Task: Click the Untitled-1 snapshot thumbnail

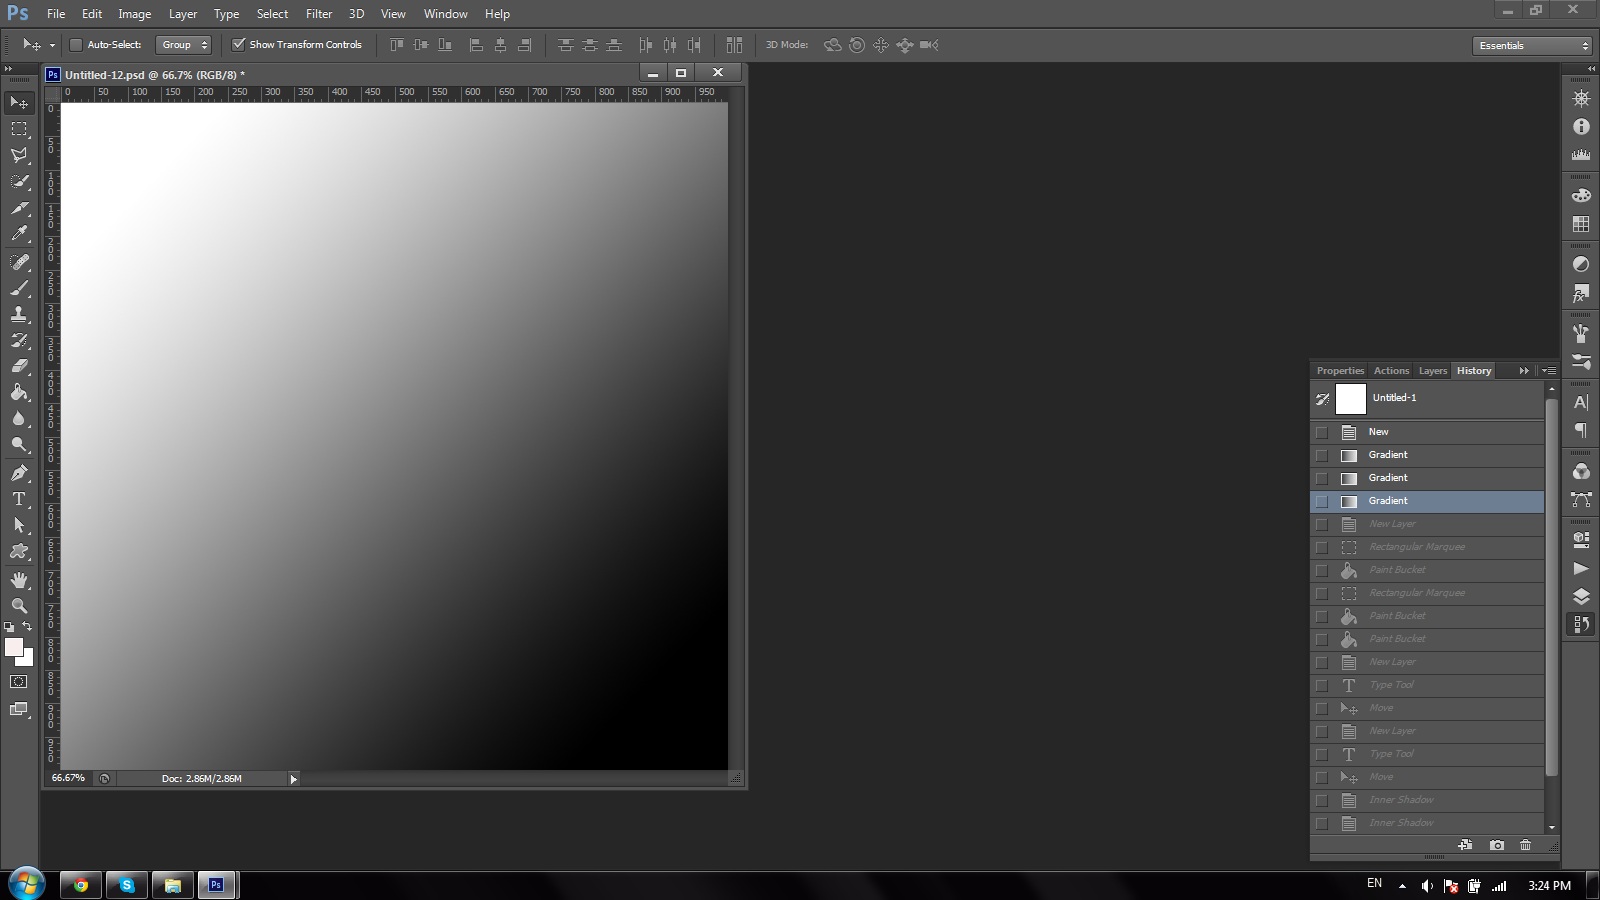Action: point(1351,399)
